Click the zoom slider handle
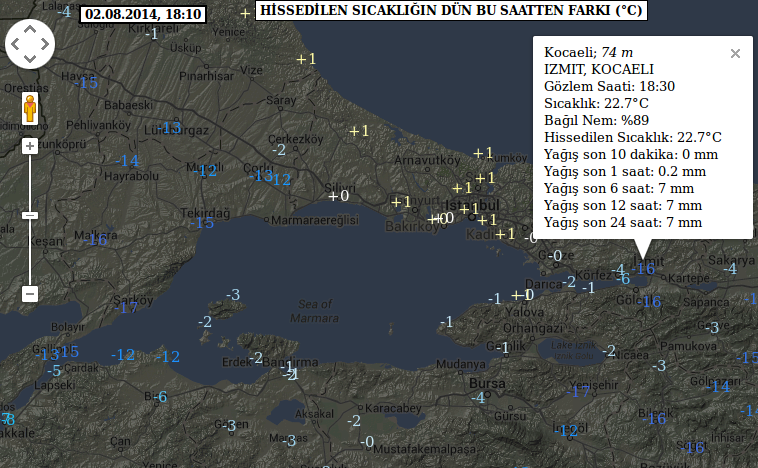Screen dimensions: 758x468 point(30,215)
